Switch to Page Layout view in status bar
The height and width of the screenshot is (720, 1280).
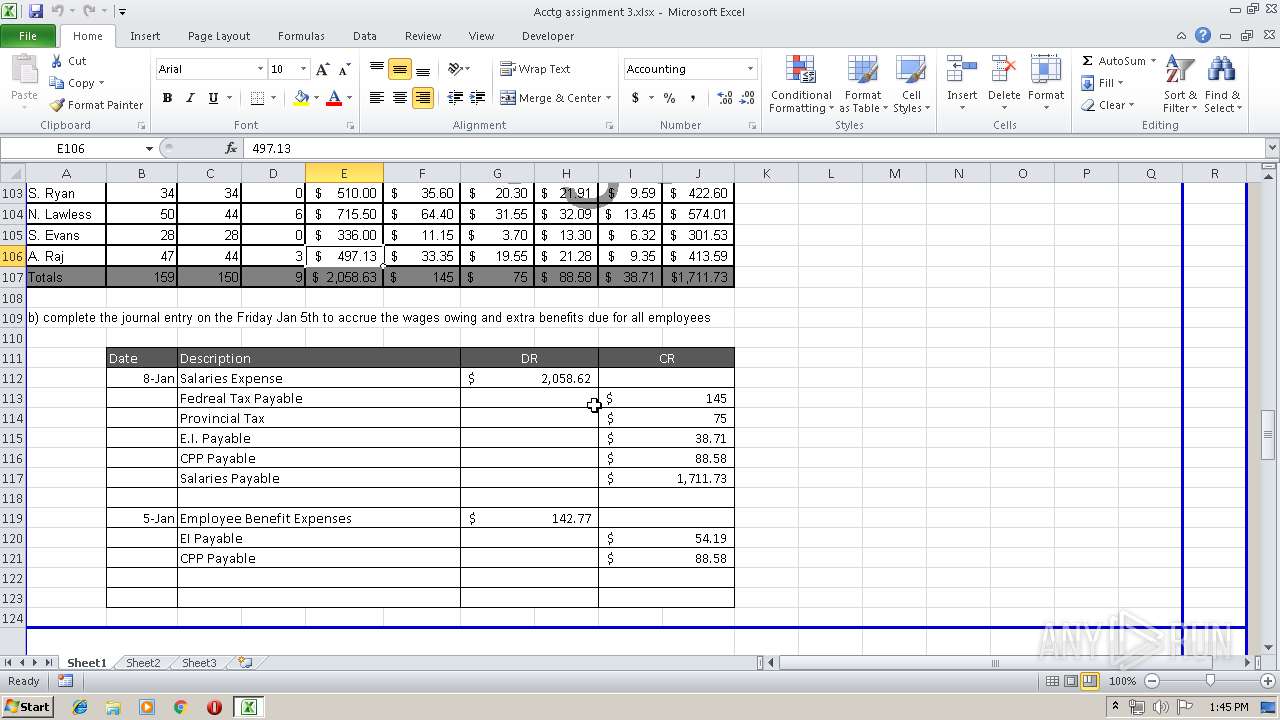click(1070, 681)
